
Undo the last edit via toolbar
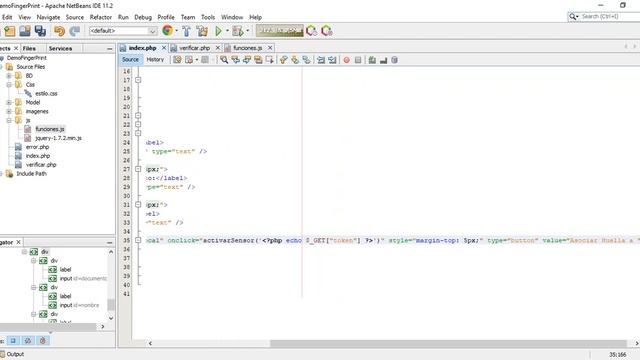click(60, 31)
